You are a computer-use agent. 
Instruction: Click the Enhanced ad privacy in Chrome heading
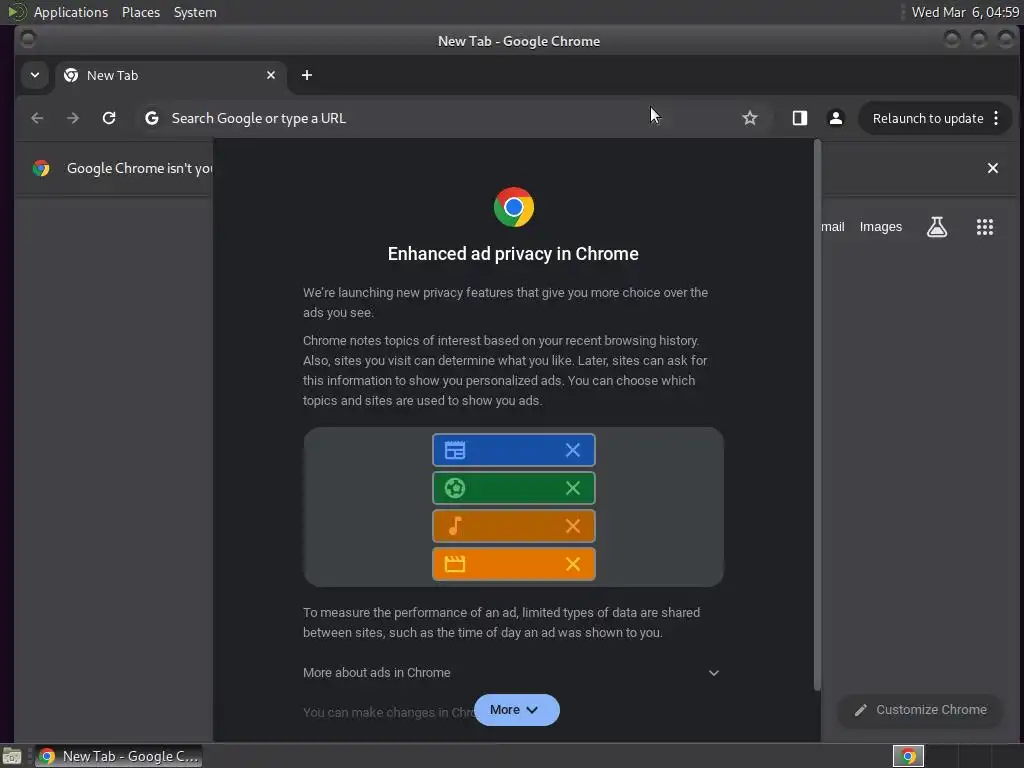click(x=513, y=253)
